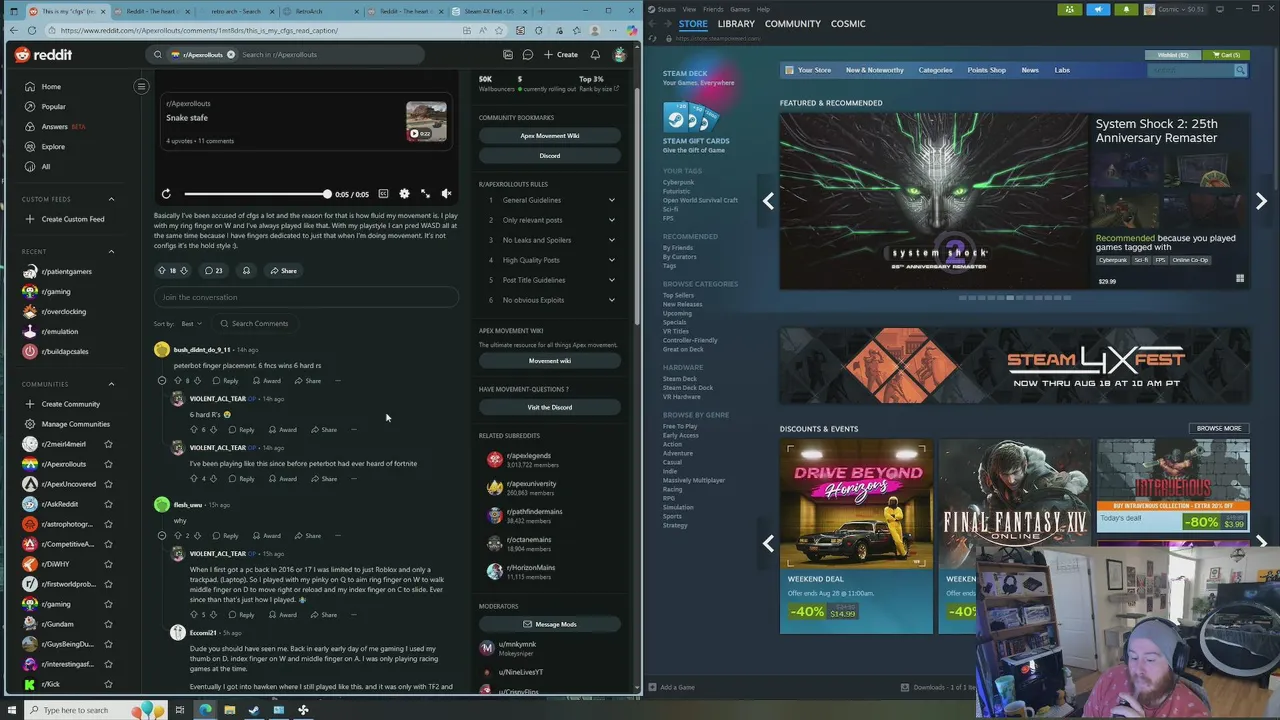1280x720 pixels.
Task: Expand No obvious Exploits rule
Action: (x=550, y=300)
